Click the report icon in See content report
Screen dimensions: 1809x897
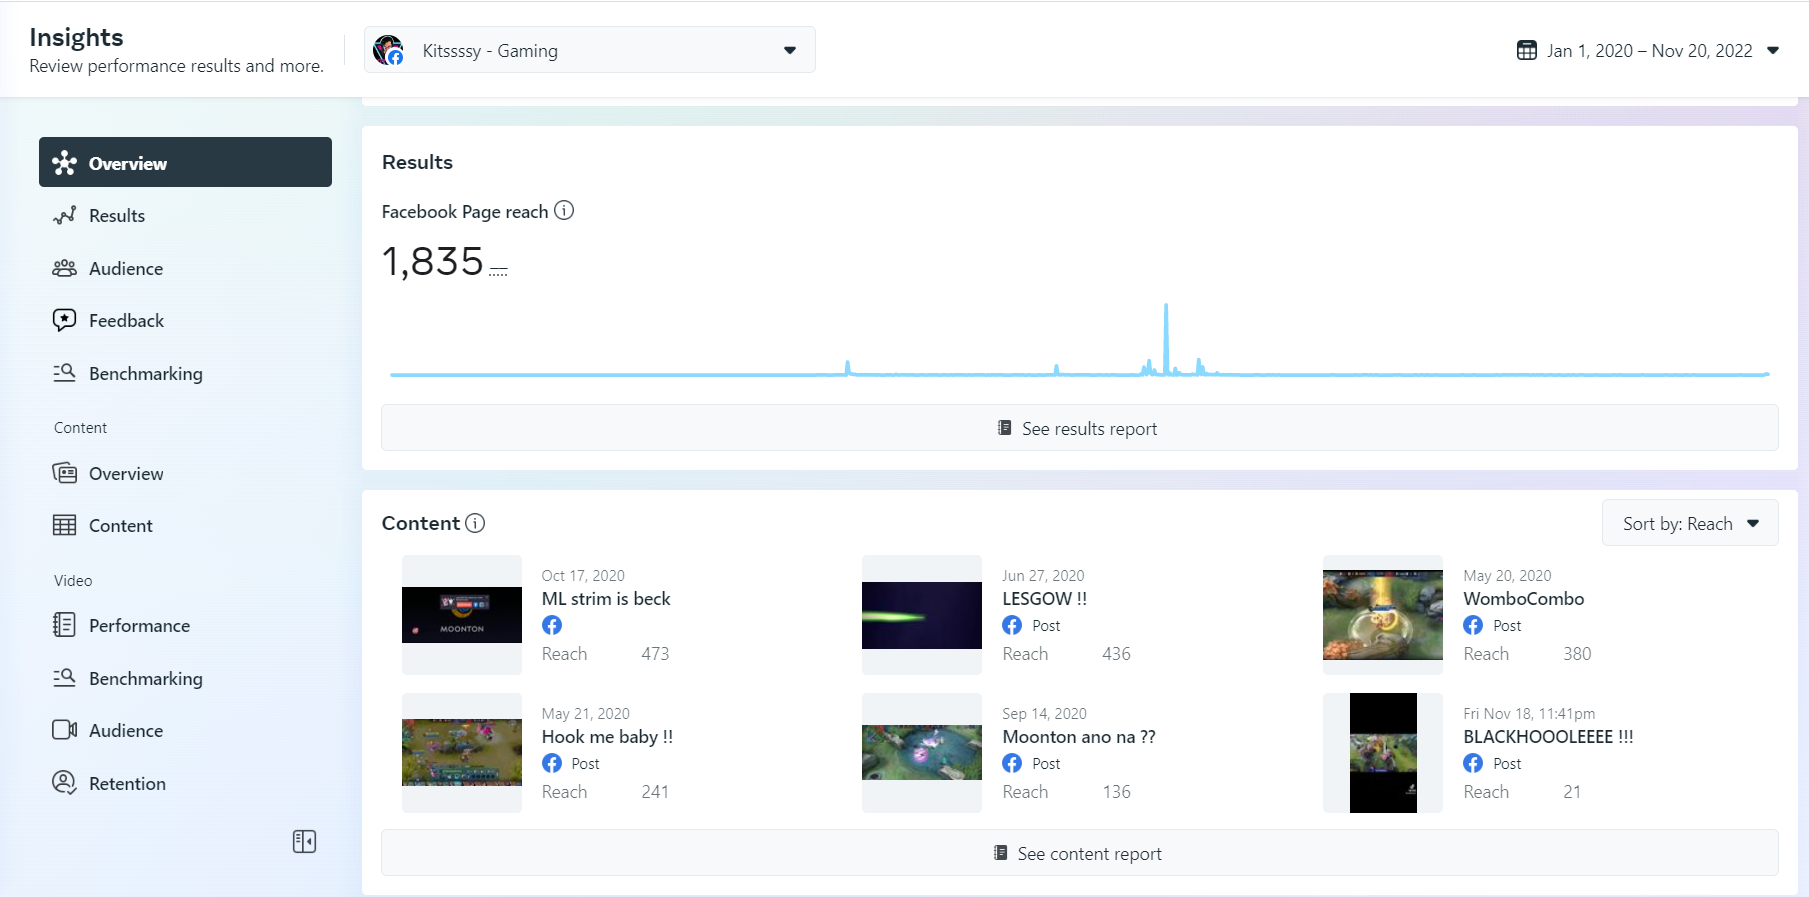[x=1001, y=853]
